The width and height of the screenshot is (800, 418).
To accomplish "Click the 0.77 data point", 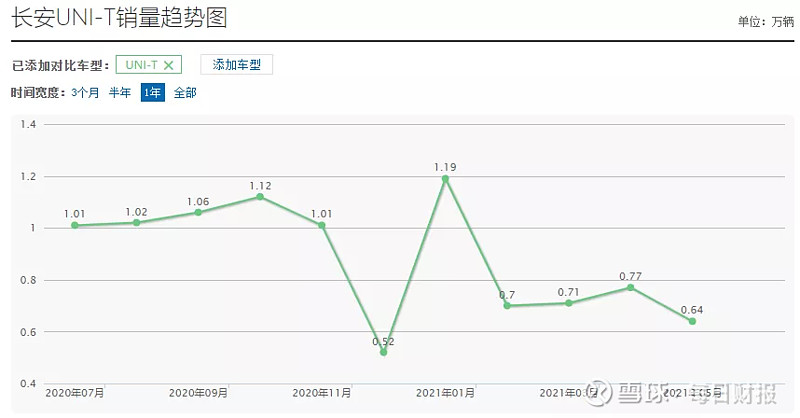I will pos(631,287).
